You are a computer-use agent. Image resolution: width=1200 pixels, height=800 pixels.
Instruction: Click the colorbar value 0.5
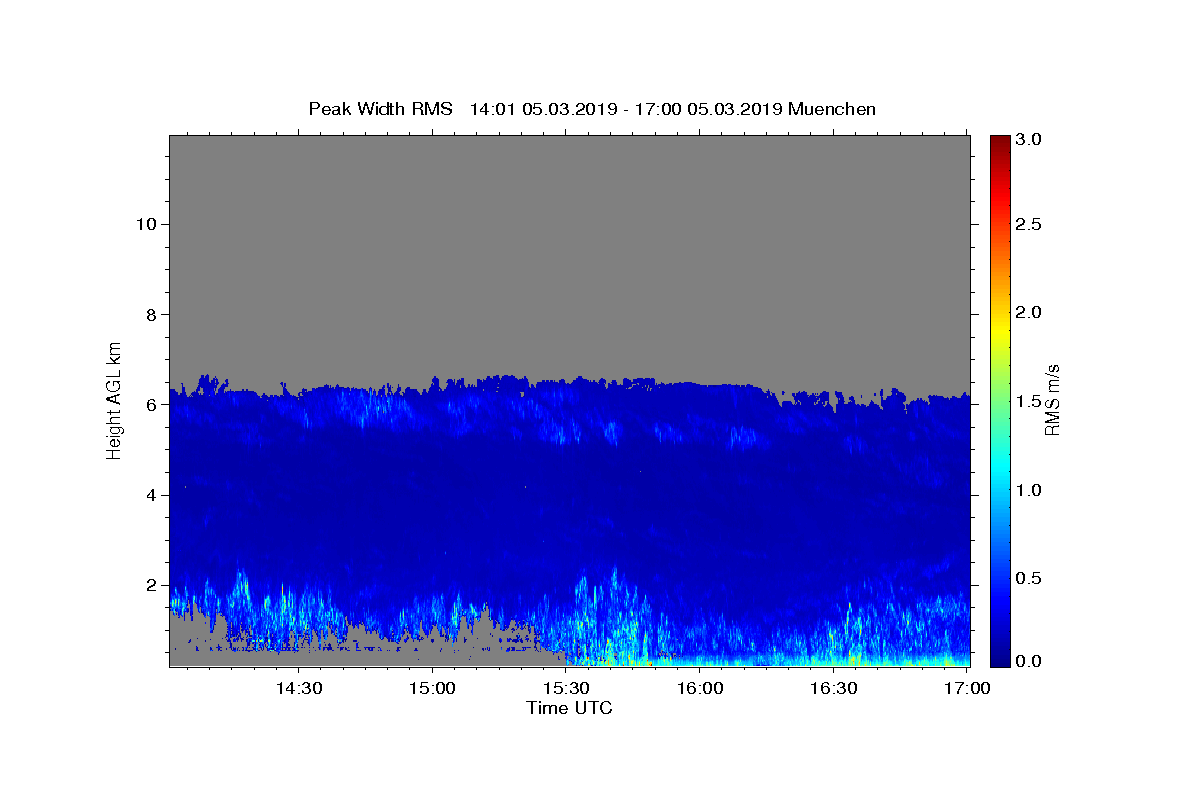pos(1029,578)
